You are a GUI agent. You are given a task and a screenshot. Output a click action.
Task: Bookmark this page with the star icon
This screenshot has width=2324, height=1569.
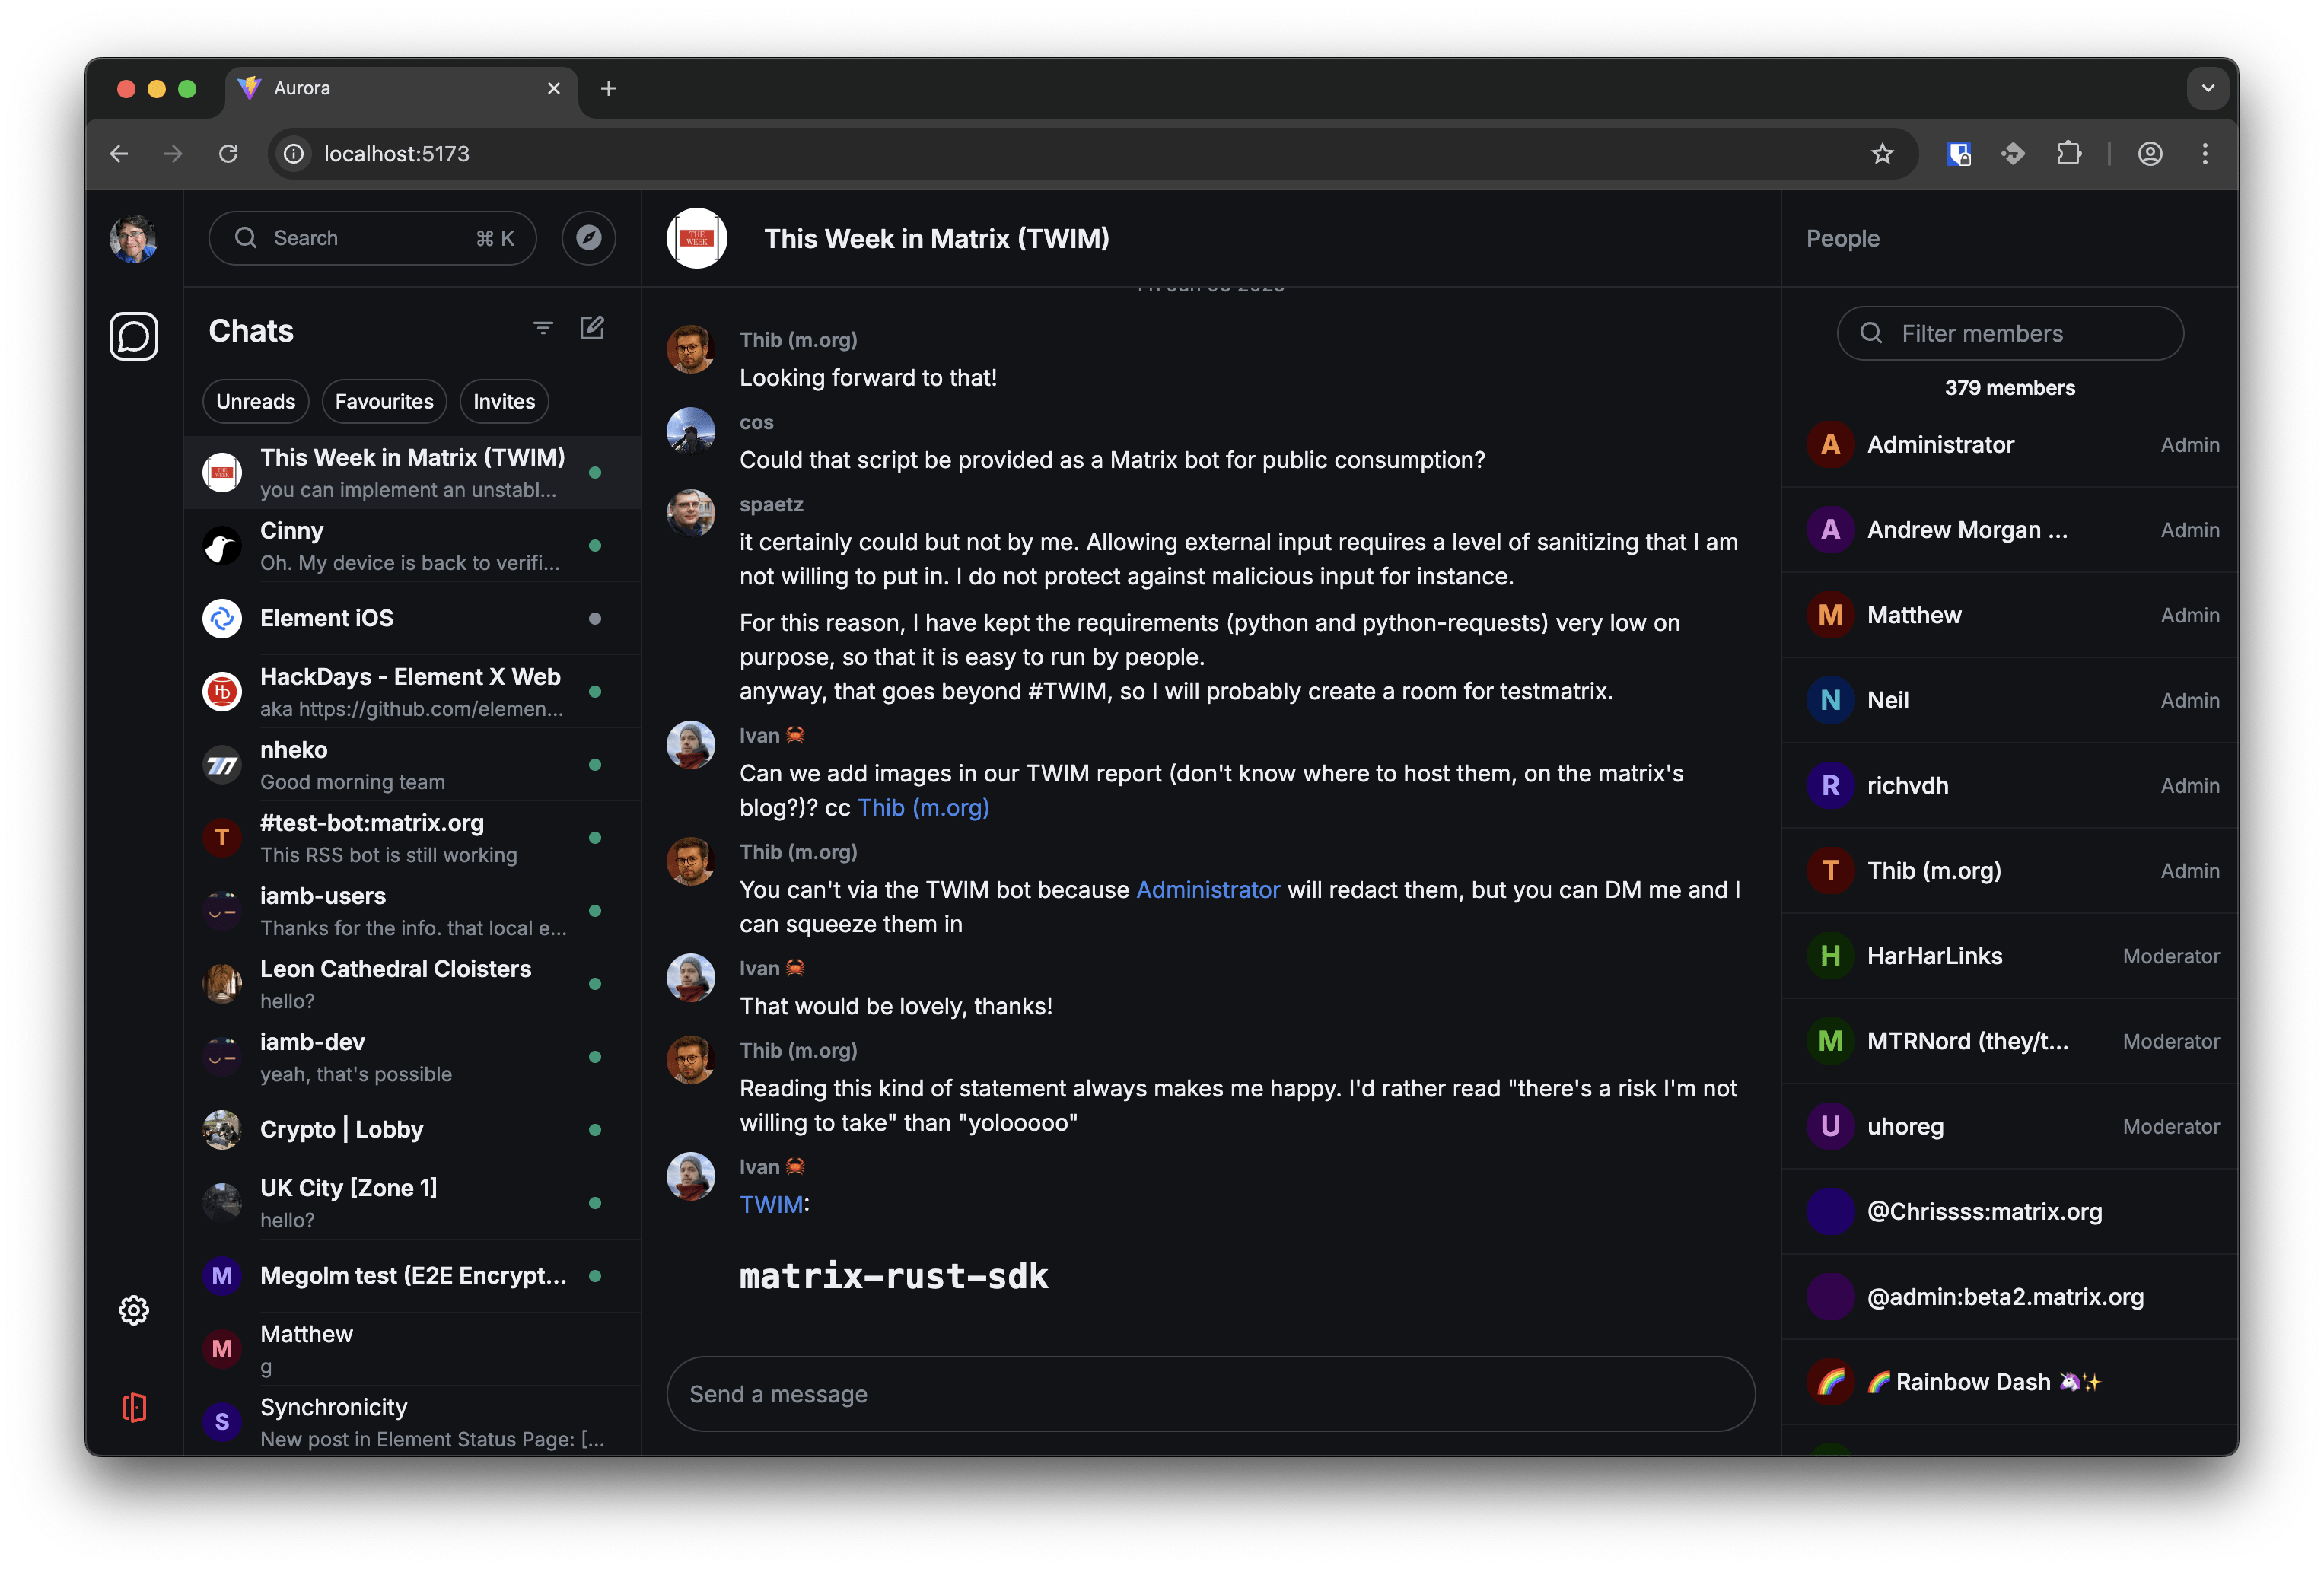point(1882,154)
